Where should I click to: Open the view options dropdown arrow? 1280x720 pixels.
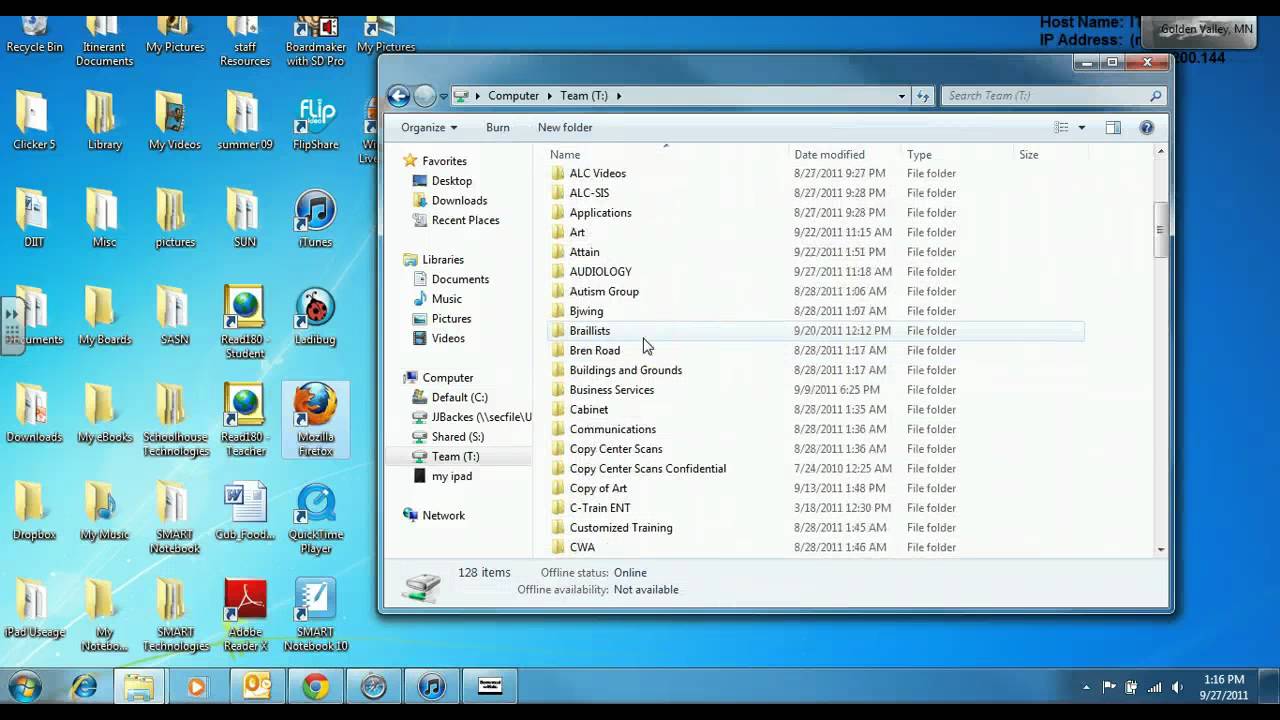1081,128
